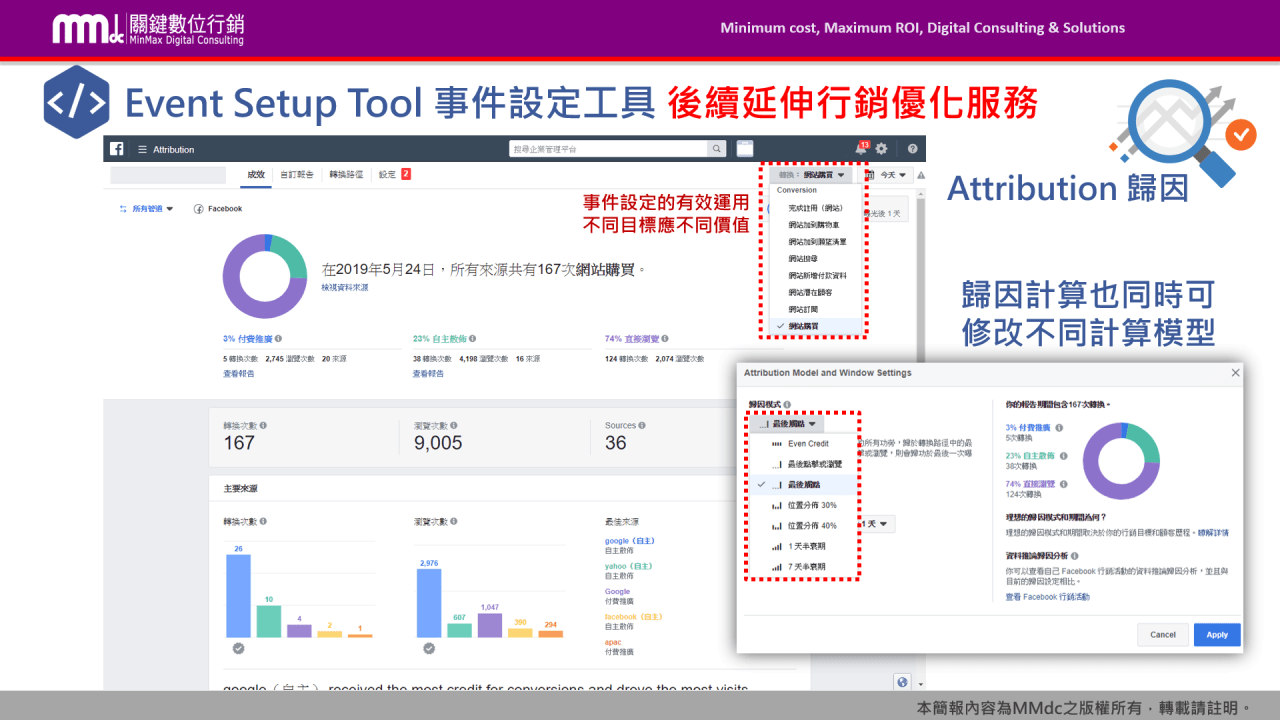Viewport: 1280px width, 720px height.
Task: Click the Facebook logo icon
Action: click(115, 149)
